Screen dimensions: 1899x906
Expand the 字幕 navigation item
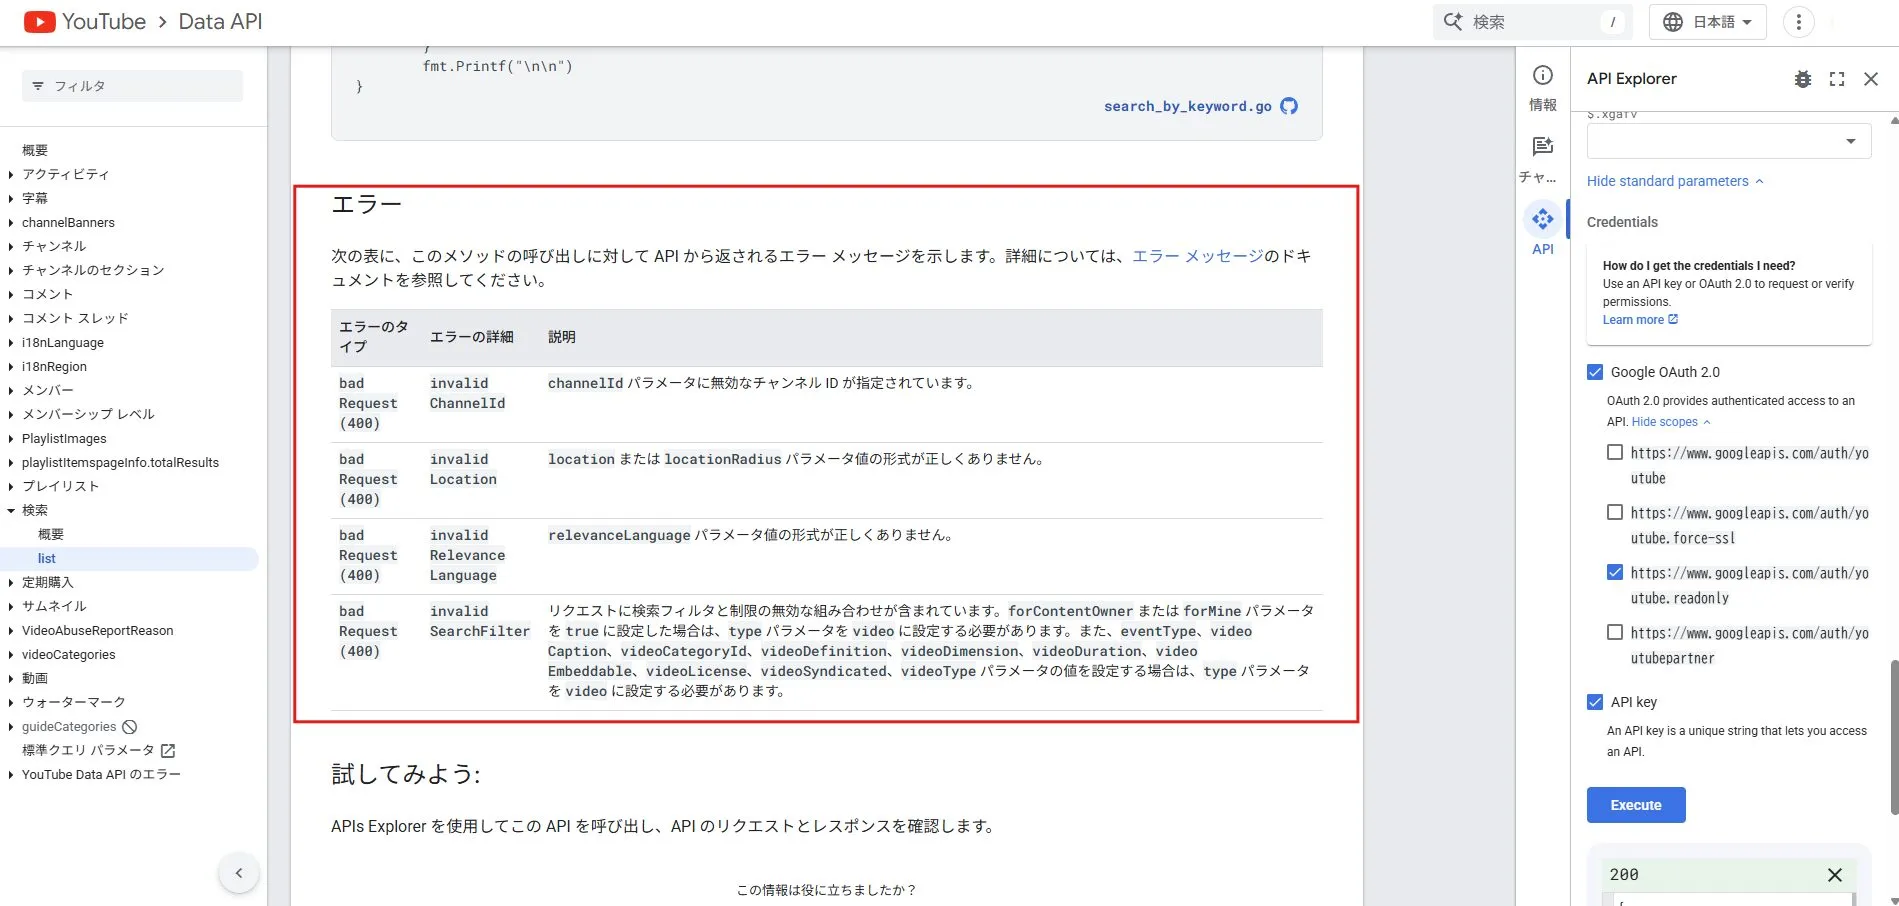tap(11, 198)
